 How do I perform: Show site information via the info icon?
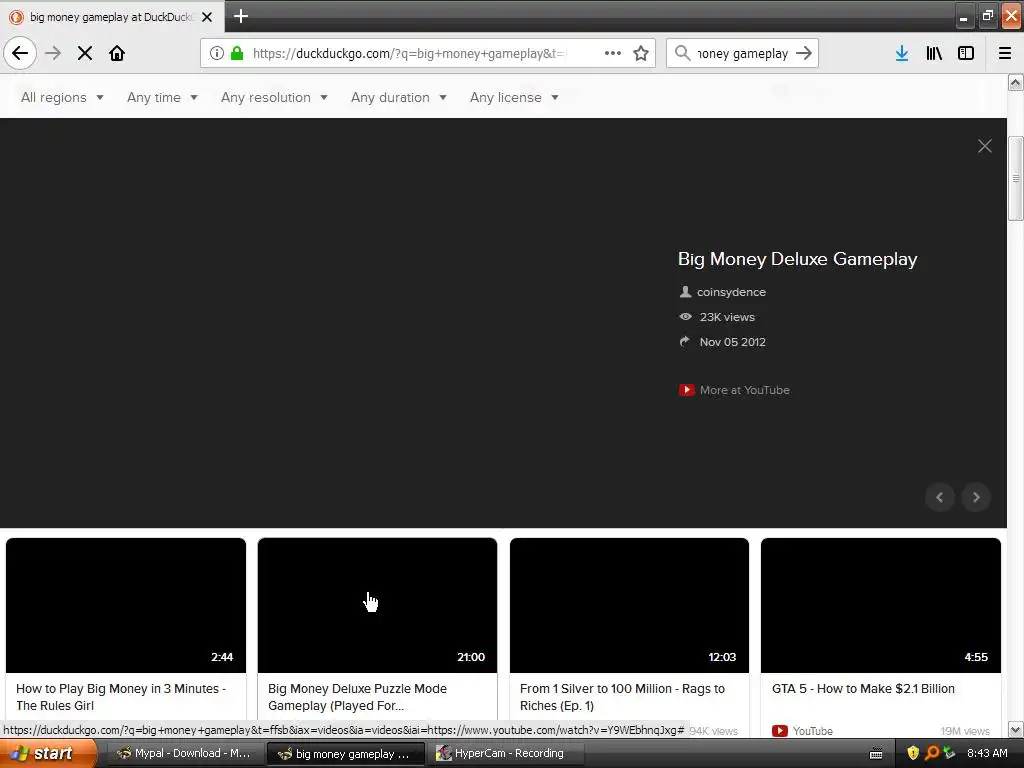(x=217, y=53)
